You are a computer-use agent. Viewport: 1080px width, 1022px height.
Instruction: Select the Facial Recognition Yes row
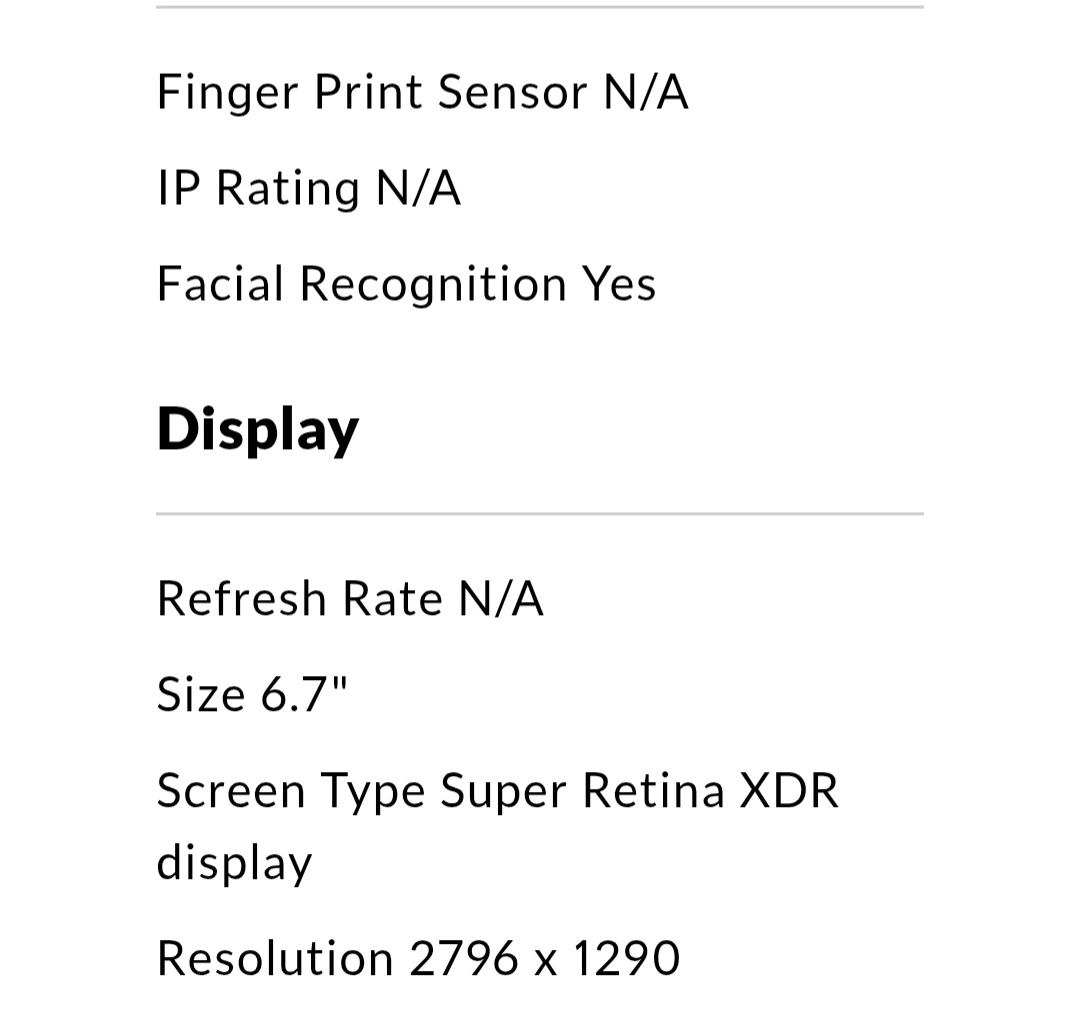(x=406, y=284)
